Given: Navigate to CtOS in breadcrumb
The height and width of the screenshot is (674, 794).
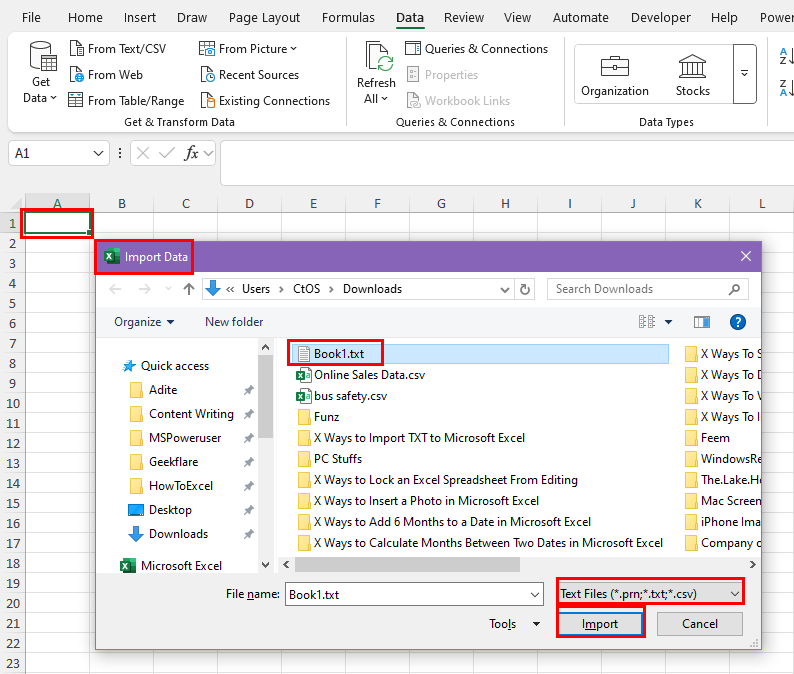Looking at the screenshot, I should click(306, 289).
